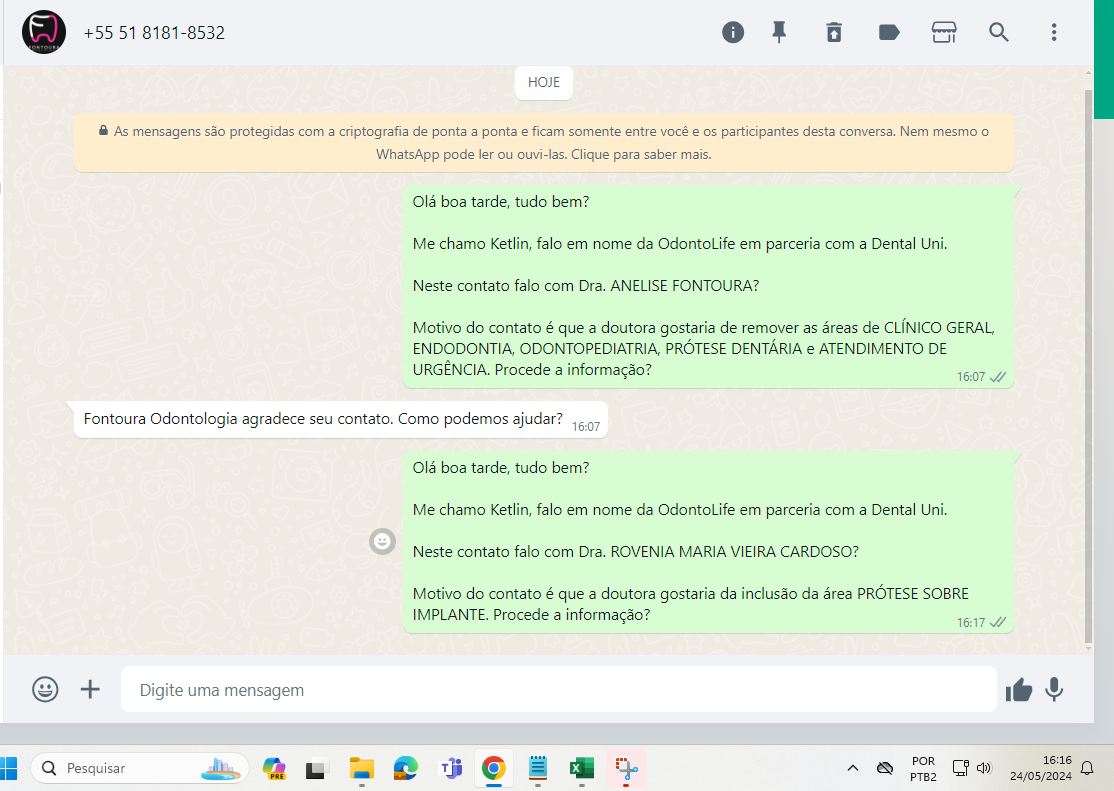Expand hidden system tray icons chevron
The width and height of the screenshot is (1114, 791).
tap(853, 768)
